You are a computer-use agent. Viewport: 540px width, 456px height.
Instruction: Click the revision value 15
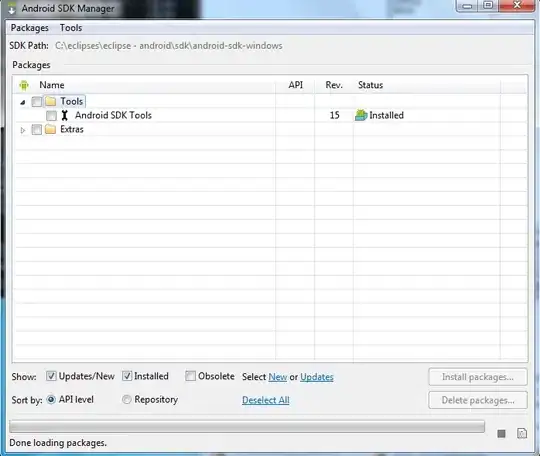[334, 115]
